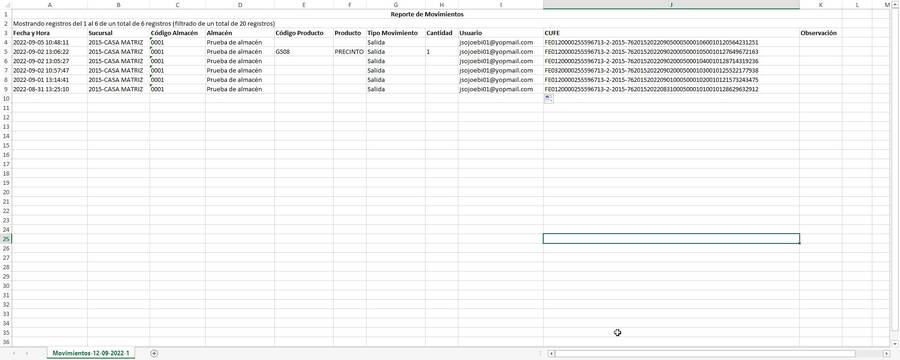
Task: Select date cell 2022-09-05 10:48:11
Action: 49,42
